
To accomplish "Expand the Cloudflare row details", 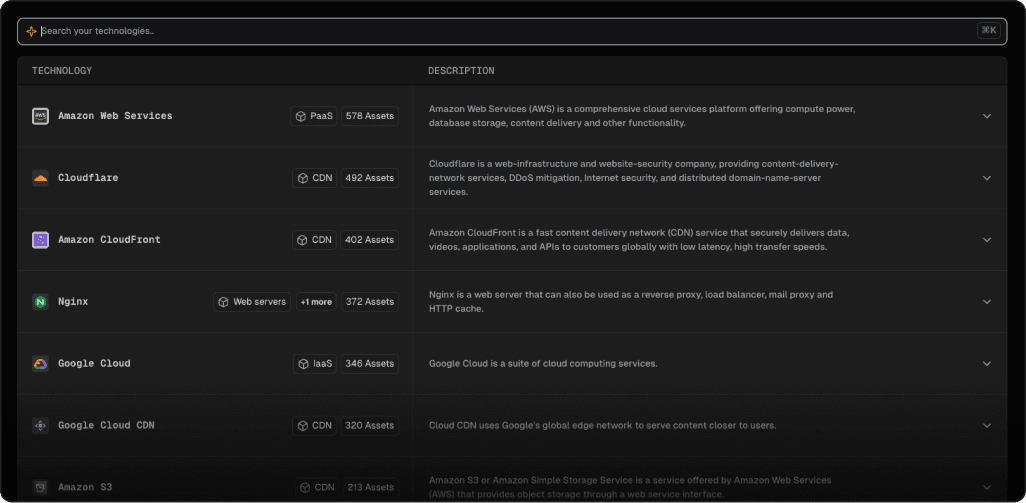I will click(986, 178).
